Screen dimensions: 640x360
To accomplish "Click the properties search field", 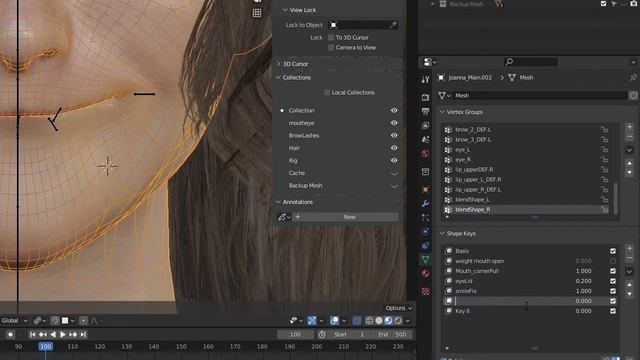I will 531,62.
